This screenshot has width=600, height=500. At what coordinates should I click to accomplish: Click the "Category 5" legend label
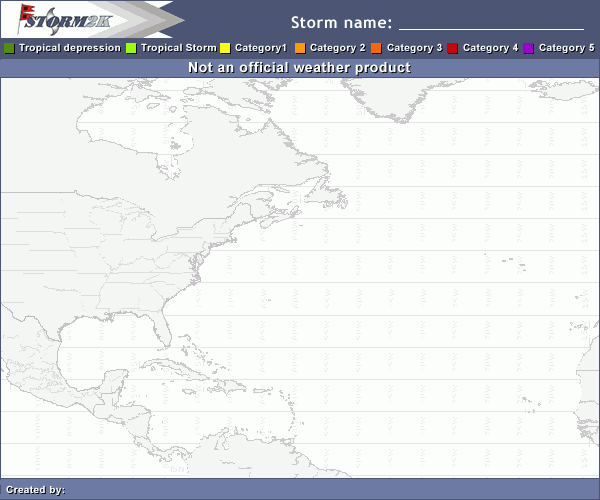[x=567, y=48]
